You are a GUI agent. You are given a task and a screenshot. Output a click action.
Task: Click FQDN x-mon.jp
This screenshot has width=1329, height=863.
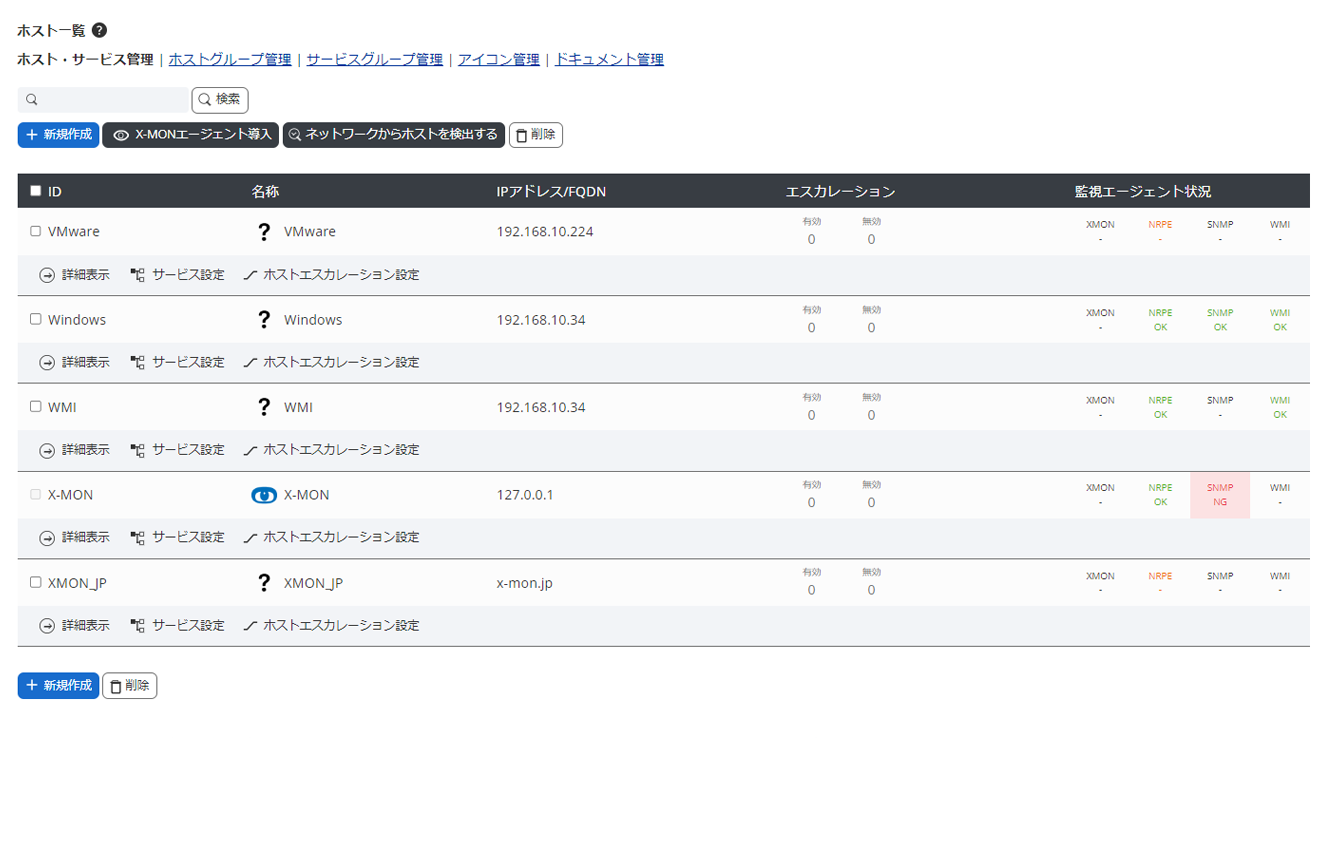click(x=524, y=583)
